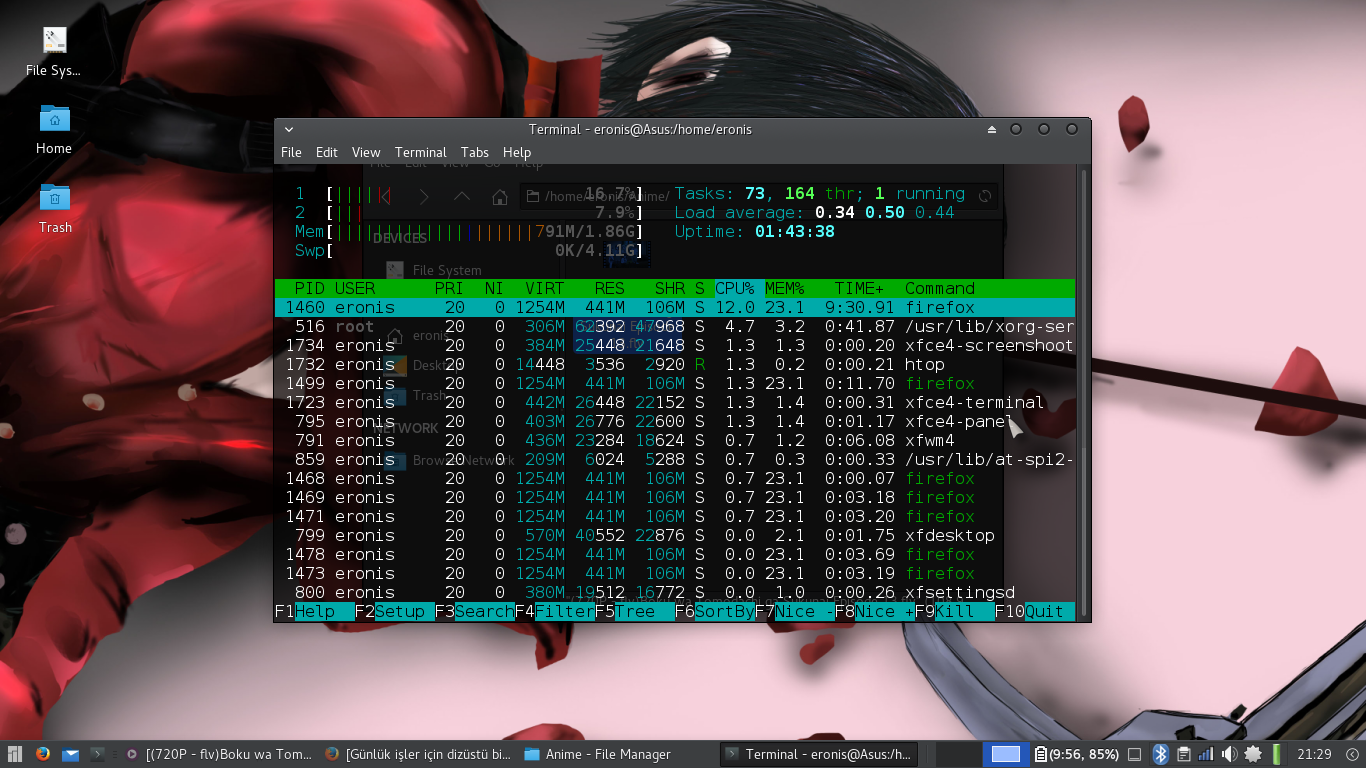Image resolution: width=1366 pixels, height=768 pixels.
Task: Open the Terminal window menu chevron
Action: pos(289,129)
